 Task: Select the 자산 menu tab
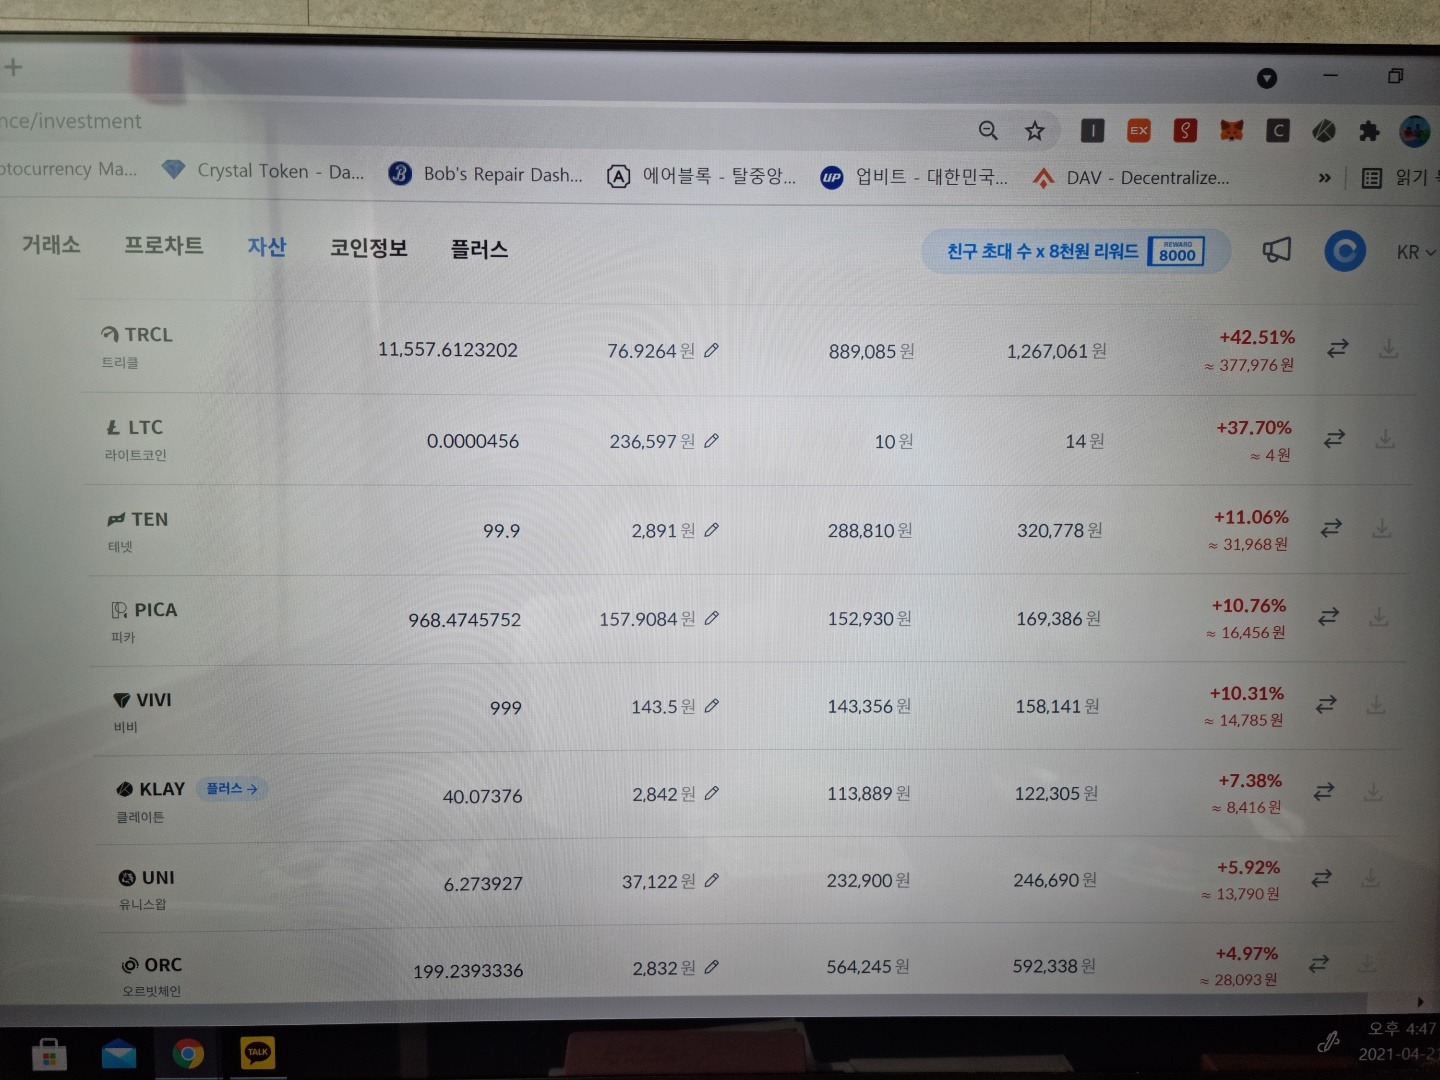click(x=267, y=247)
